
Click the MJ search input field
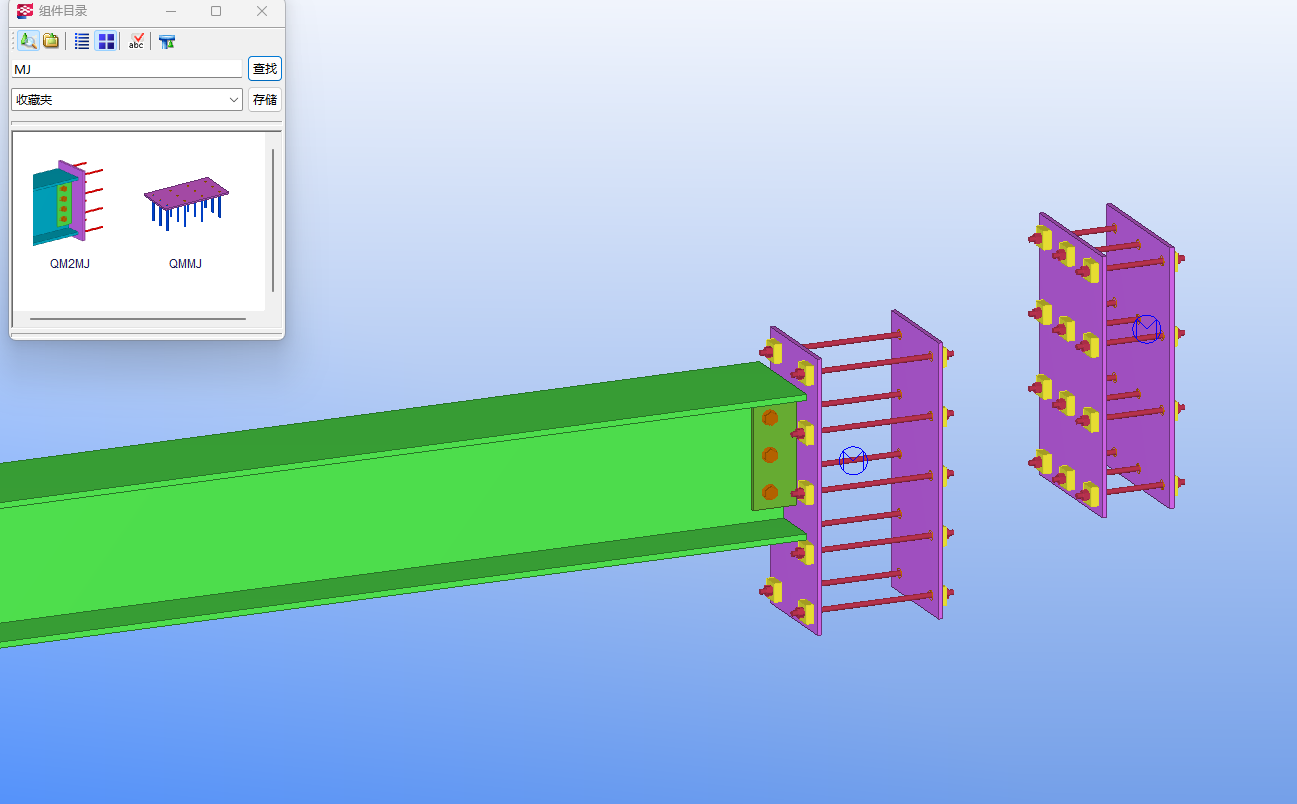(126, 69)
